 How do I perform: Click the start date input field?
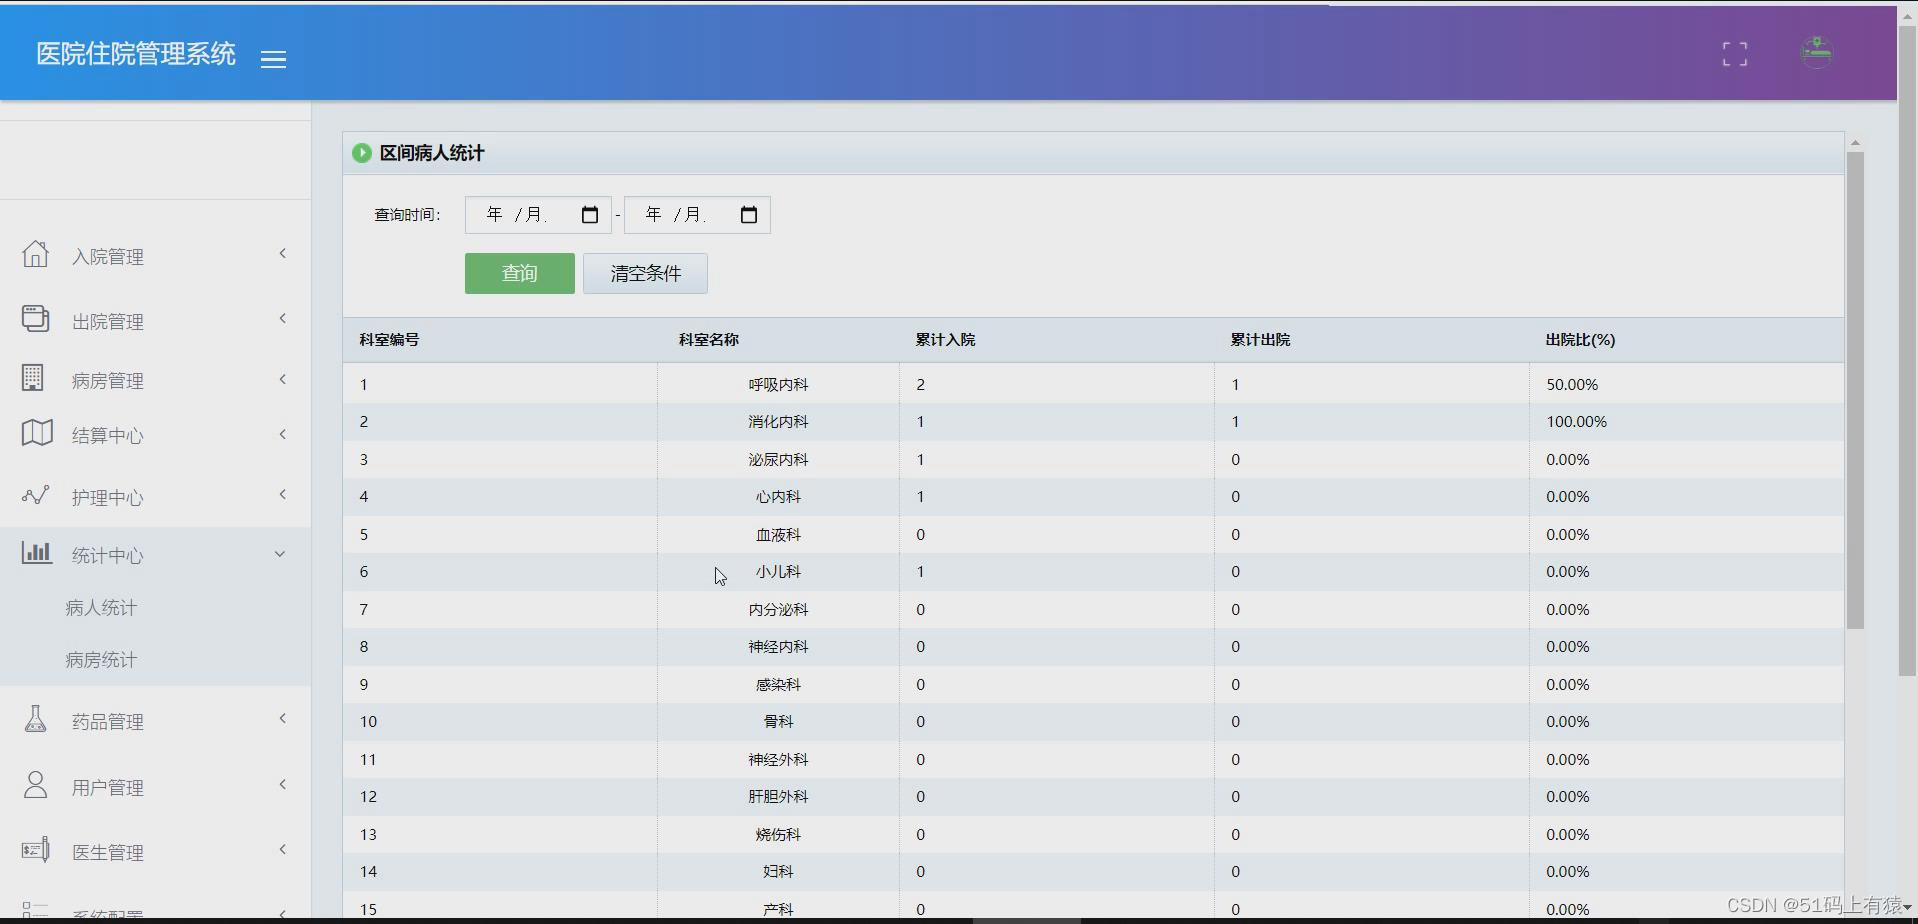tap(538, 215)
